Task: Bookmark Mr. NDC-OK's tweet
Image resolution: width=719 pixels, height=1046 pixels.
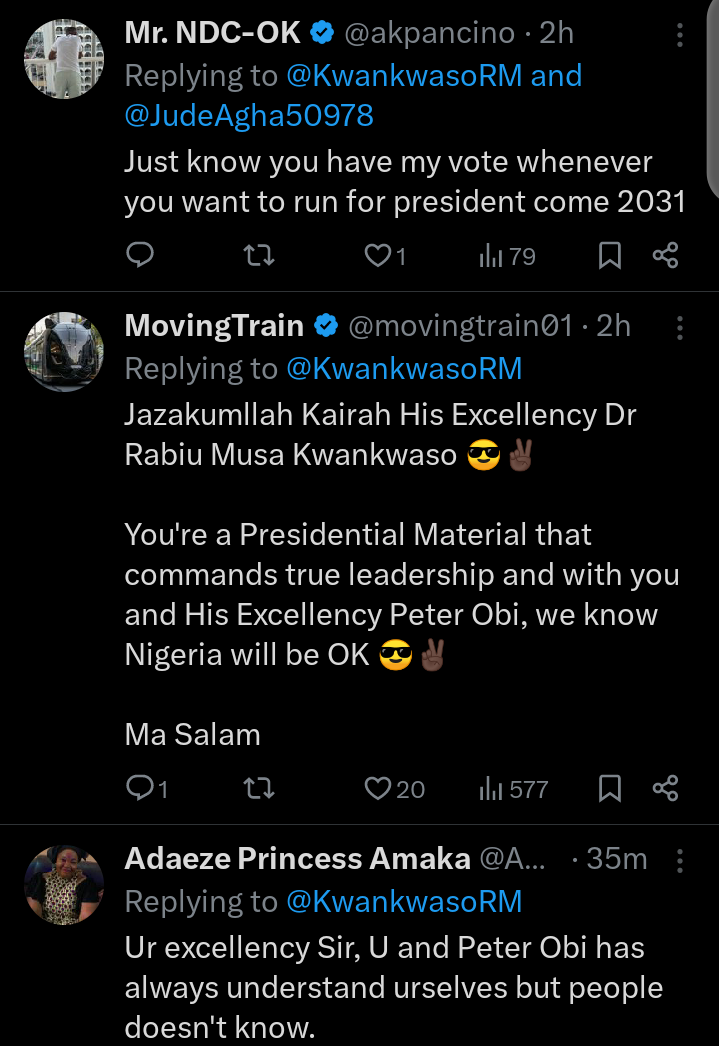Action: pyautogui.click(x=610, y=255)
